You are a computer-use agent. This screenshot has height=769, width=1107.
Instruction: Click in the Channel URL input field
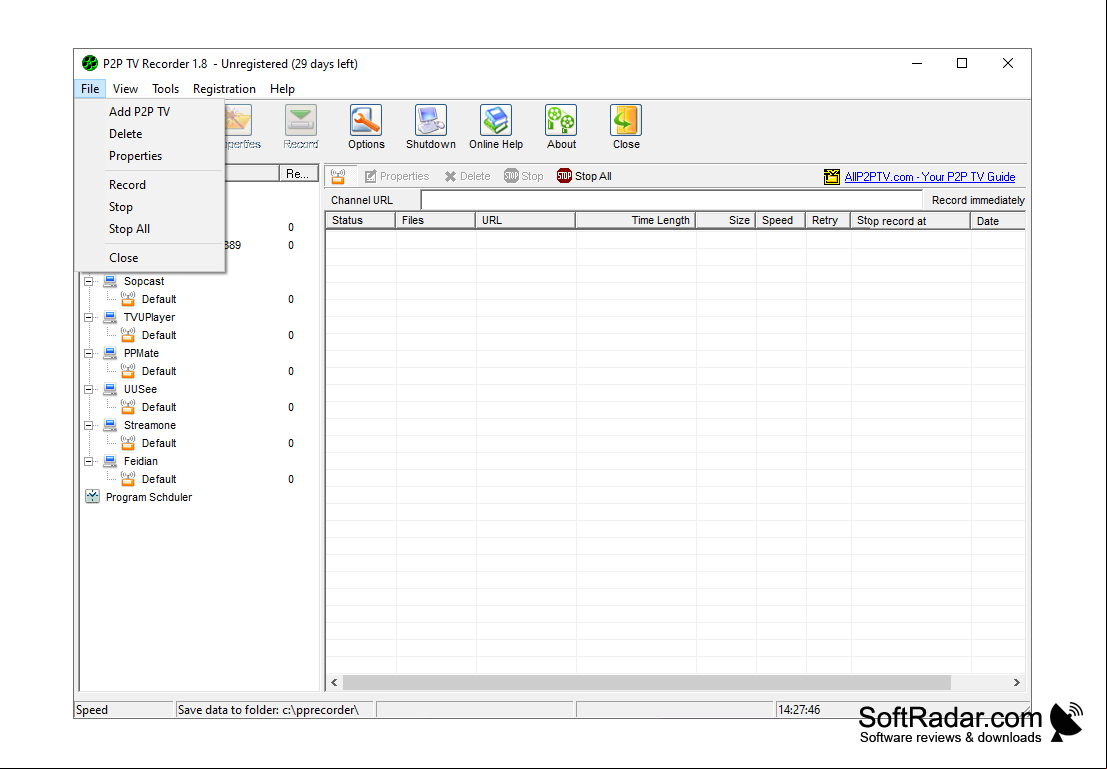pos(671,200)
